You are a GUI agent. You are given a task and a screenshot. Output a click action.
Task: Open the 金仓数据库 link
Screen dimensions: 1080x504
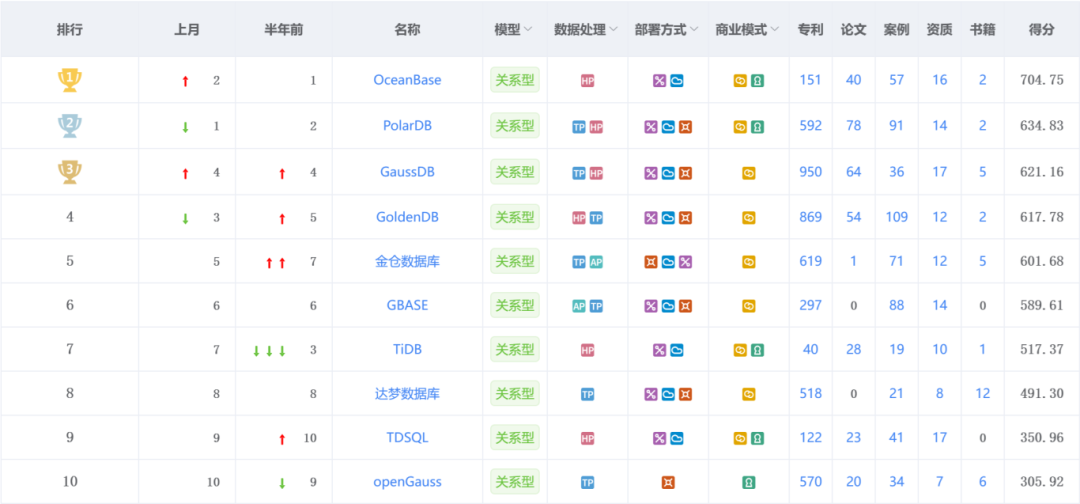(407, 261)
